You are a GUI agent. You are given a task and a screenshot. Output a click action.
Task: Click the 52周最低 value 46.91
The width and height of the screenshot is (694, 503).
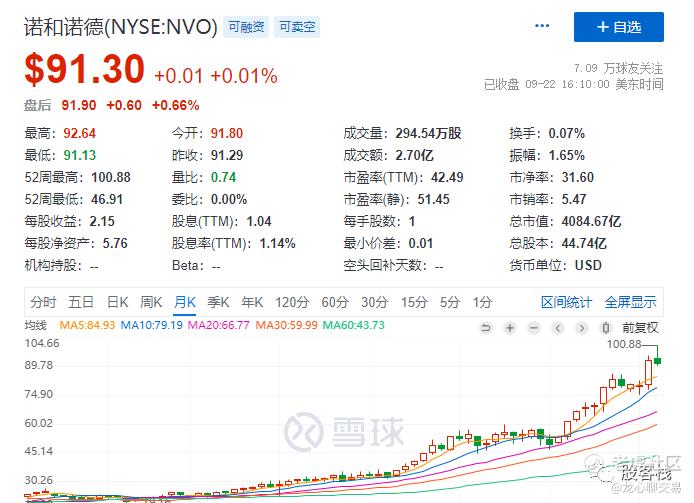[x=107, y=199]
